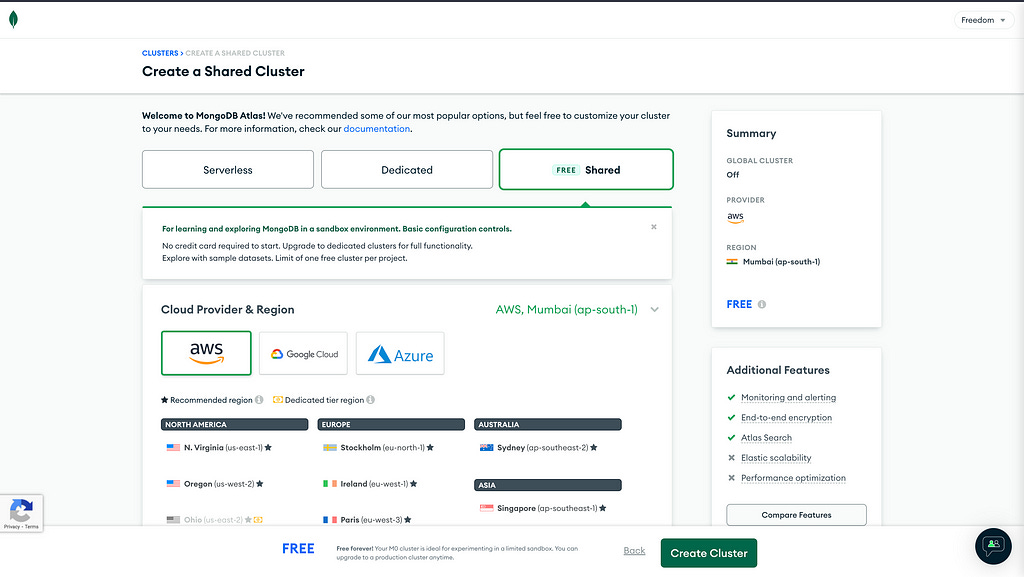Click the Compare Features button
Screen dimensions: 1024x577
[x=796, y=515]
